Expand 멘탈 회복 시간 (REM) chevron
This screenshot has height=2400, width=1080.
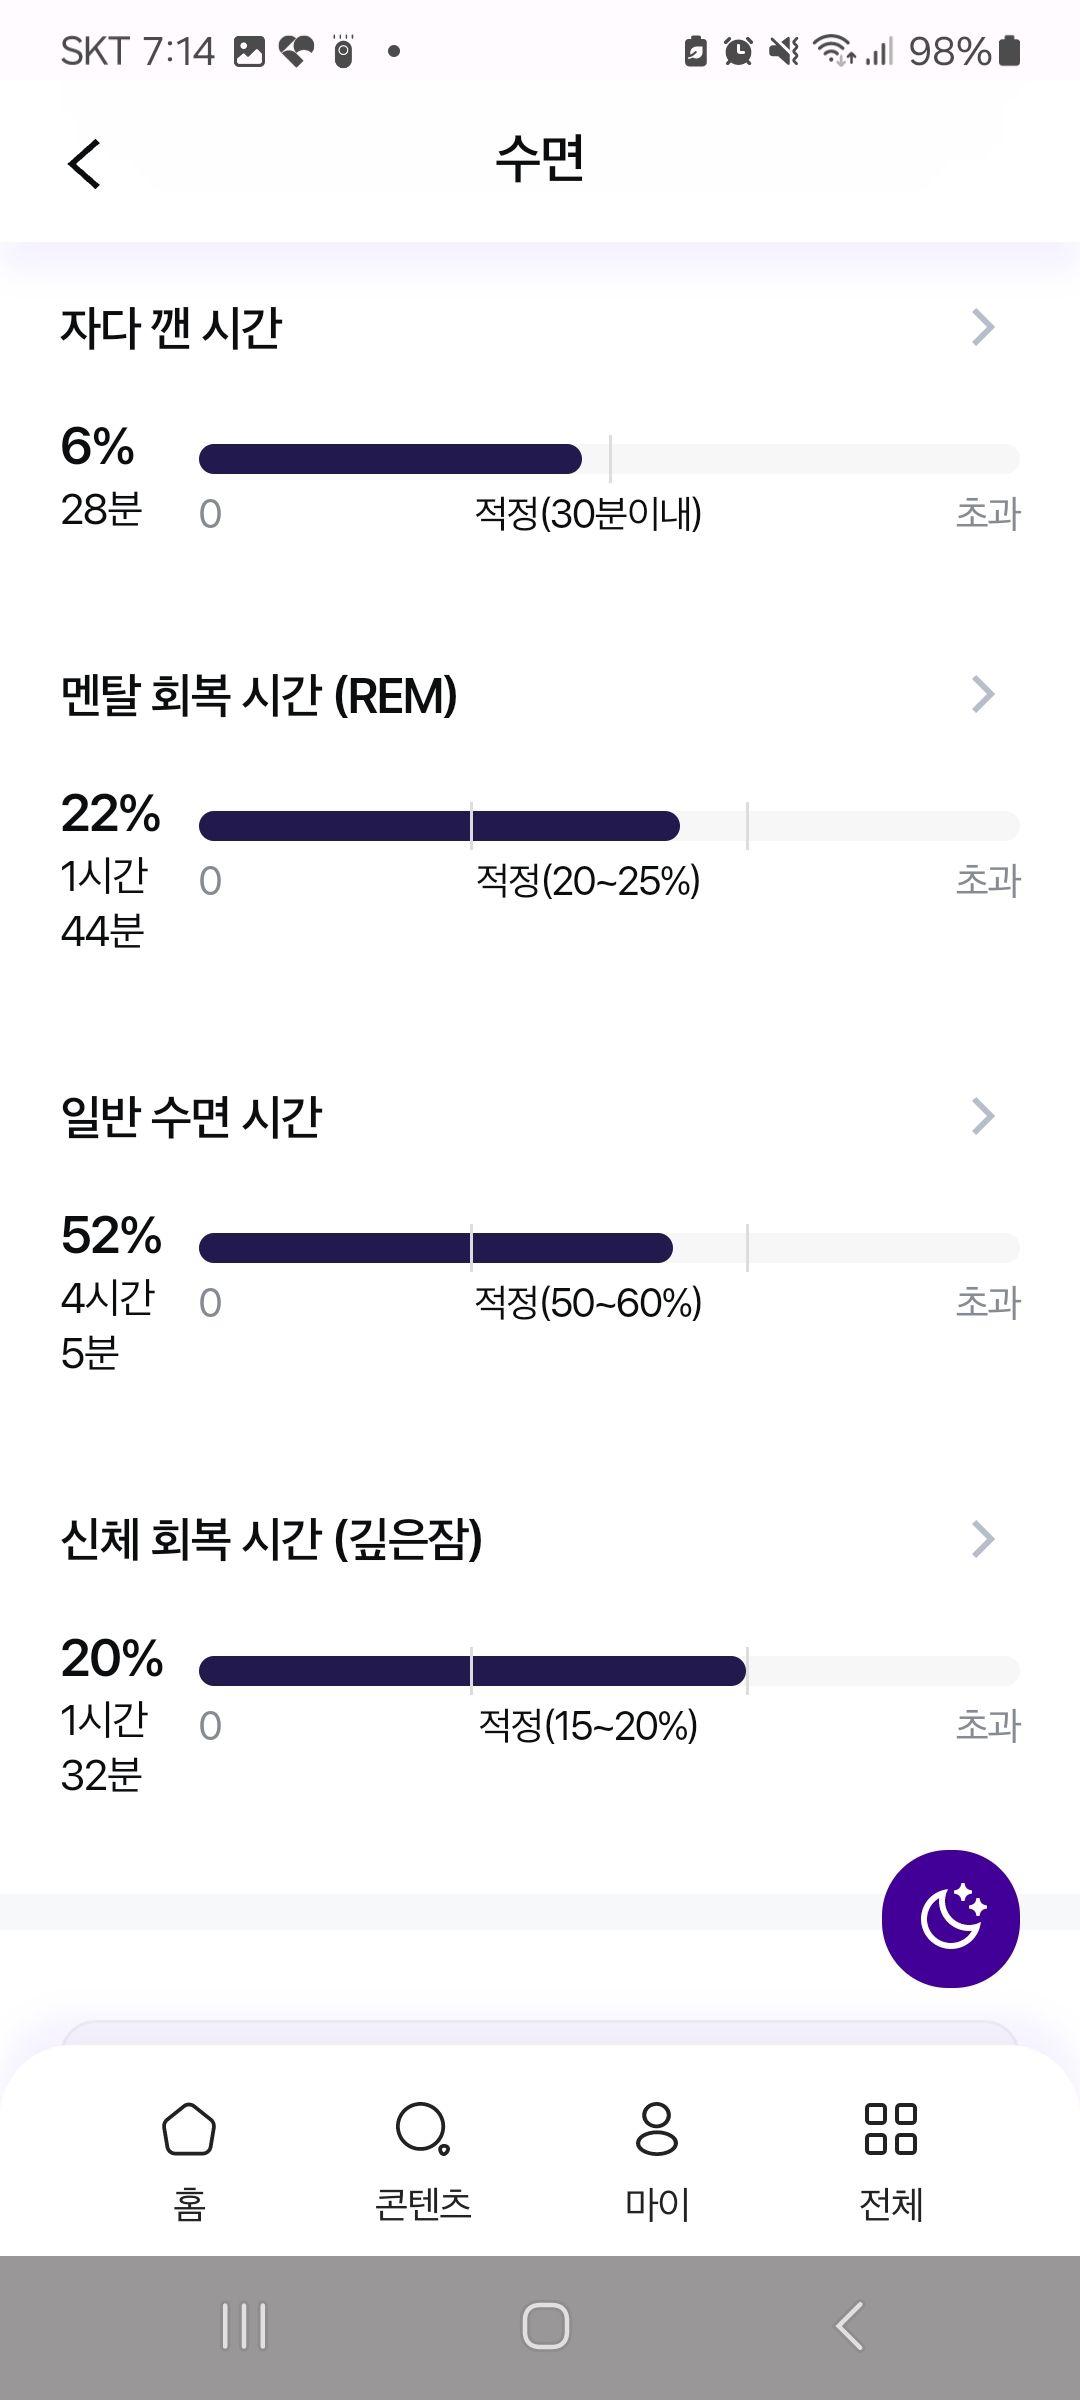point(983,694)
